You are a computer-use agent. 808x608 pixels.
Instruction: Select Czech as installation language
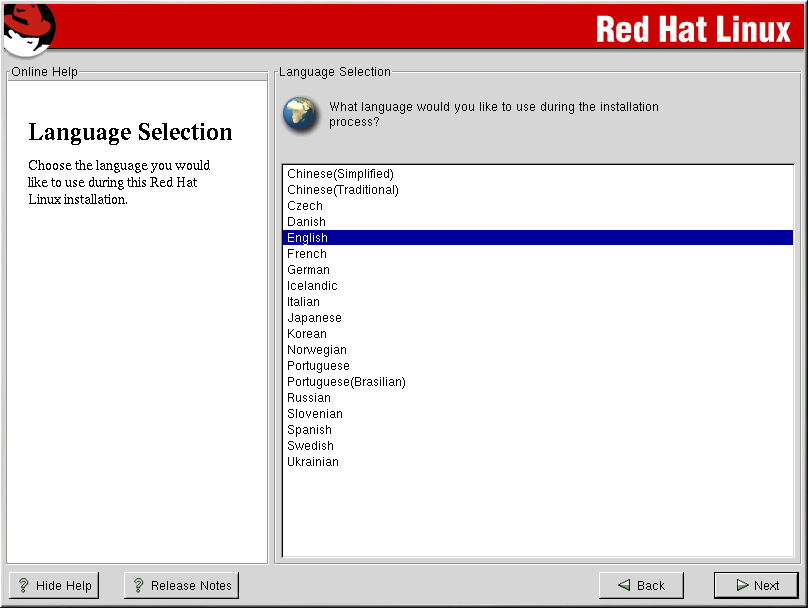click(305, 206)
